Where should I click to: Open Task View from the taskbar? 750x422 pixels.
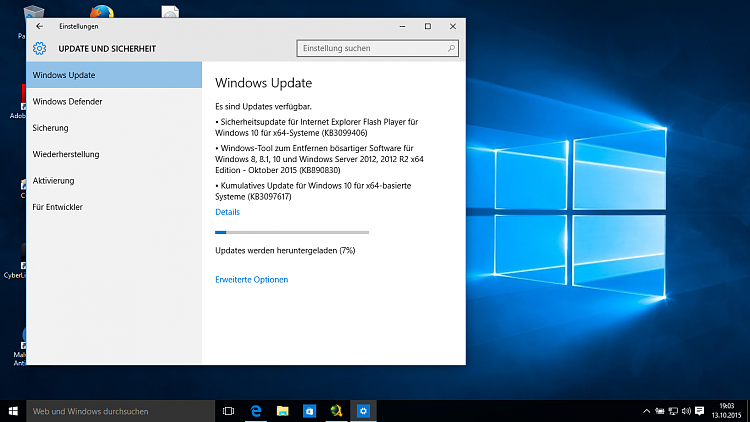229,411
